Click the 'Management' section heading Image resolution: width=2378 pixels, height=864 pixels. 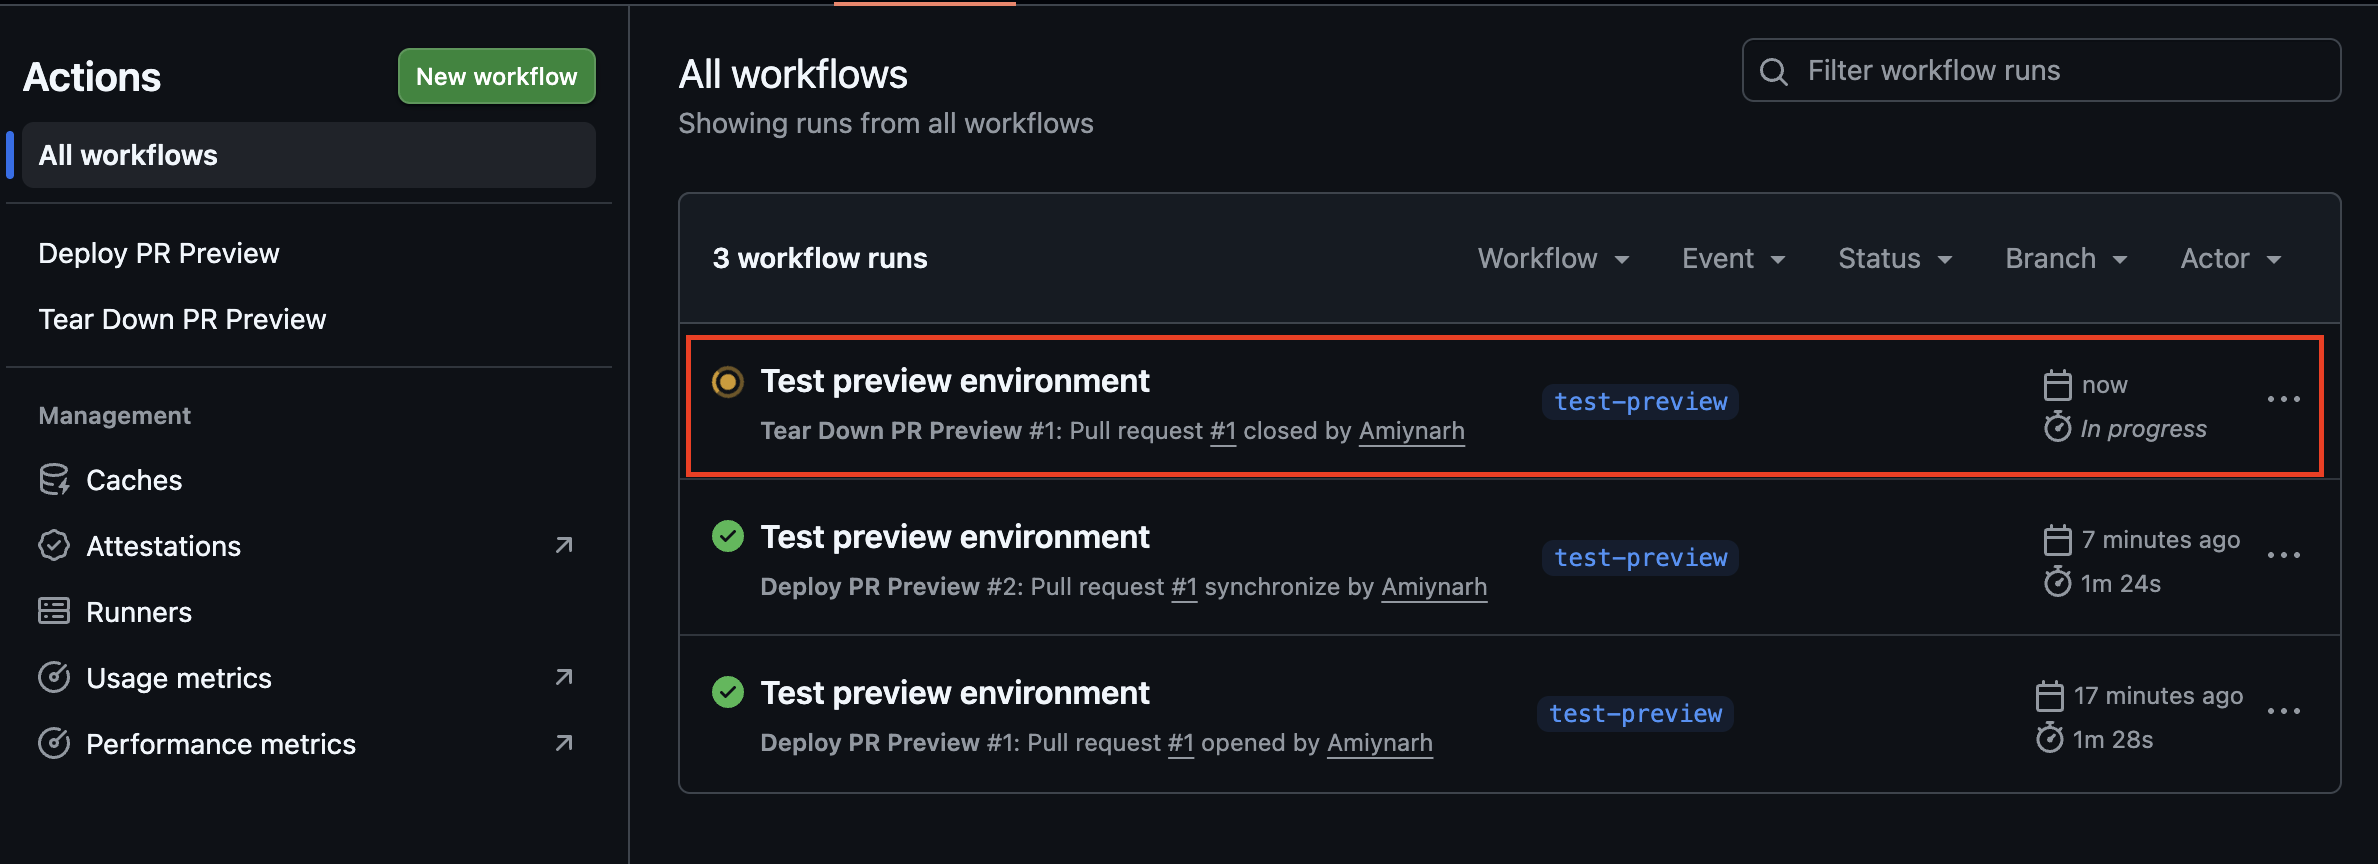pyautogui.click(x=115, y=416)
